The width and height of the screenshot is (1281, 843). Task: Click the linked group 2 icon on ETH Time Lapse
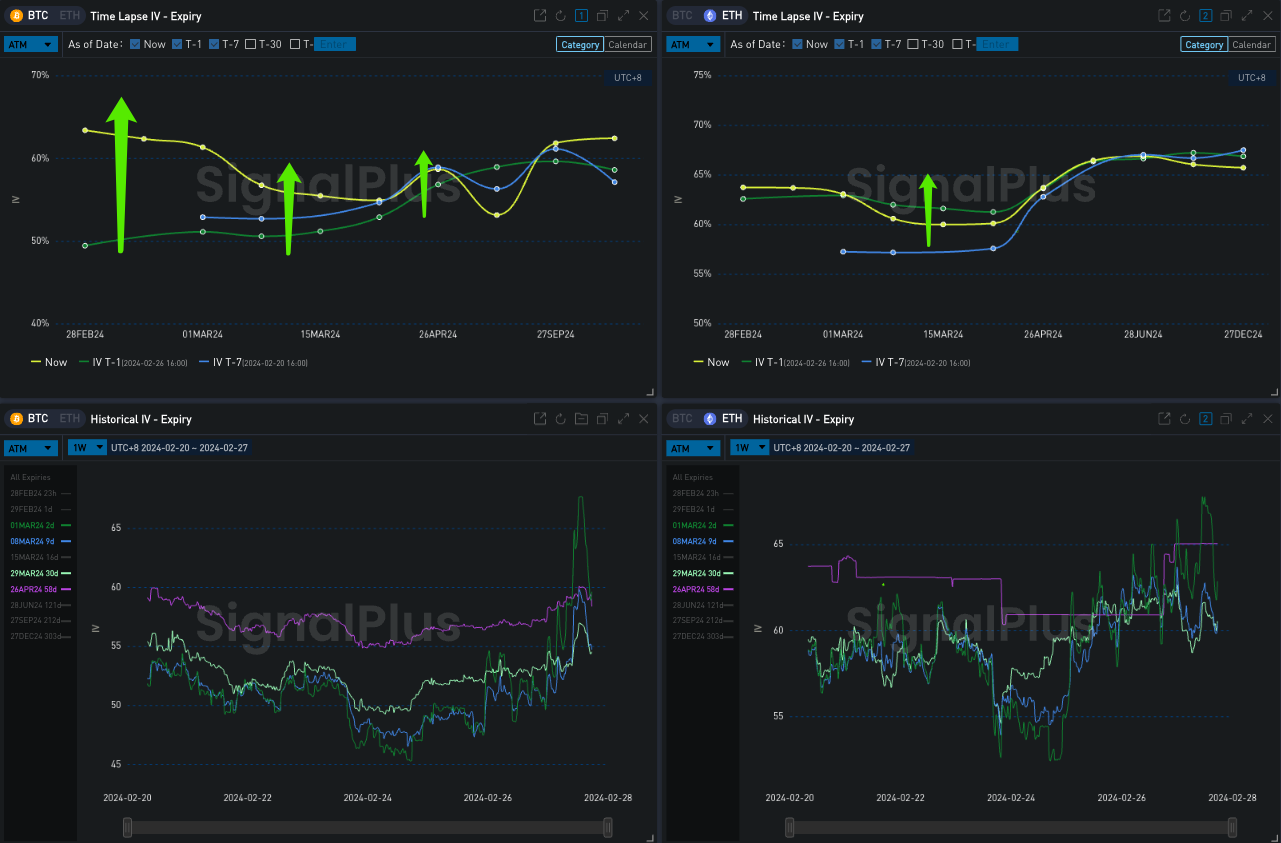[1205, 16]
